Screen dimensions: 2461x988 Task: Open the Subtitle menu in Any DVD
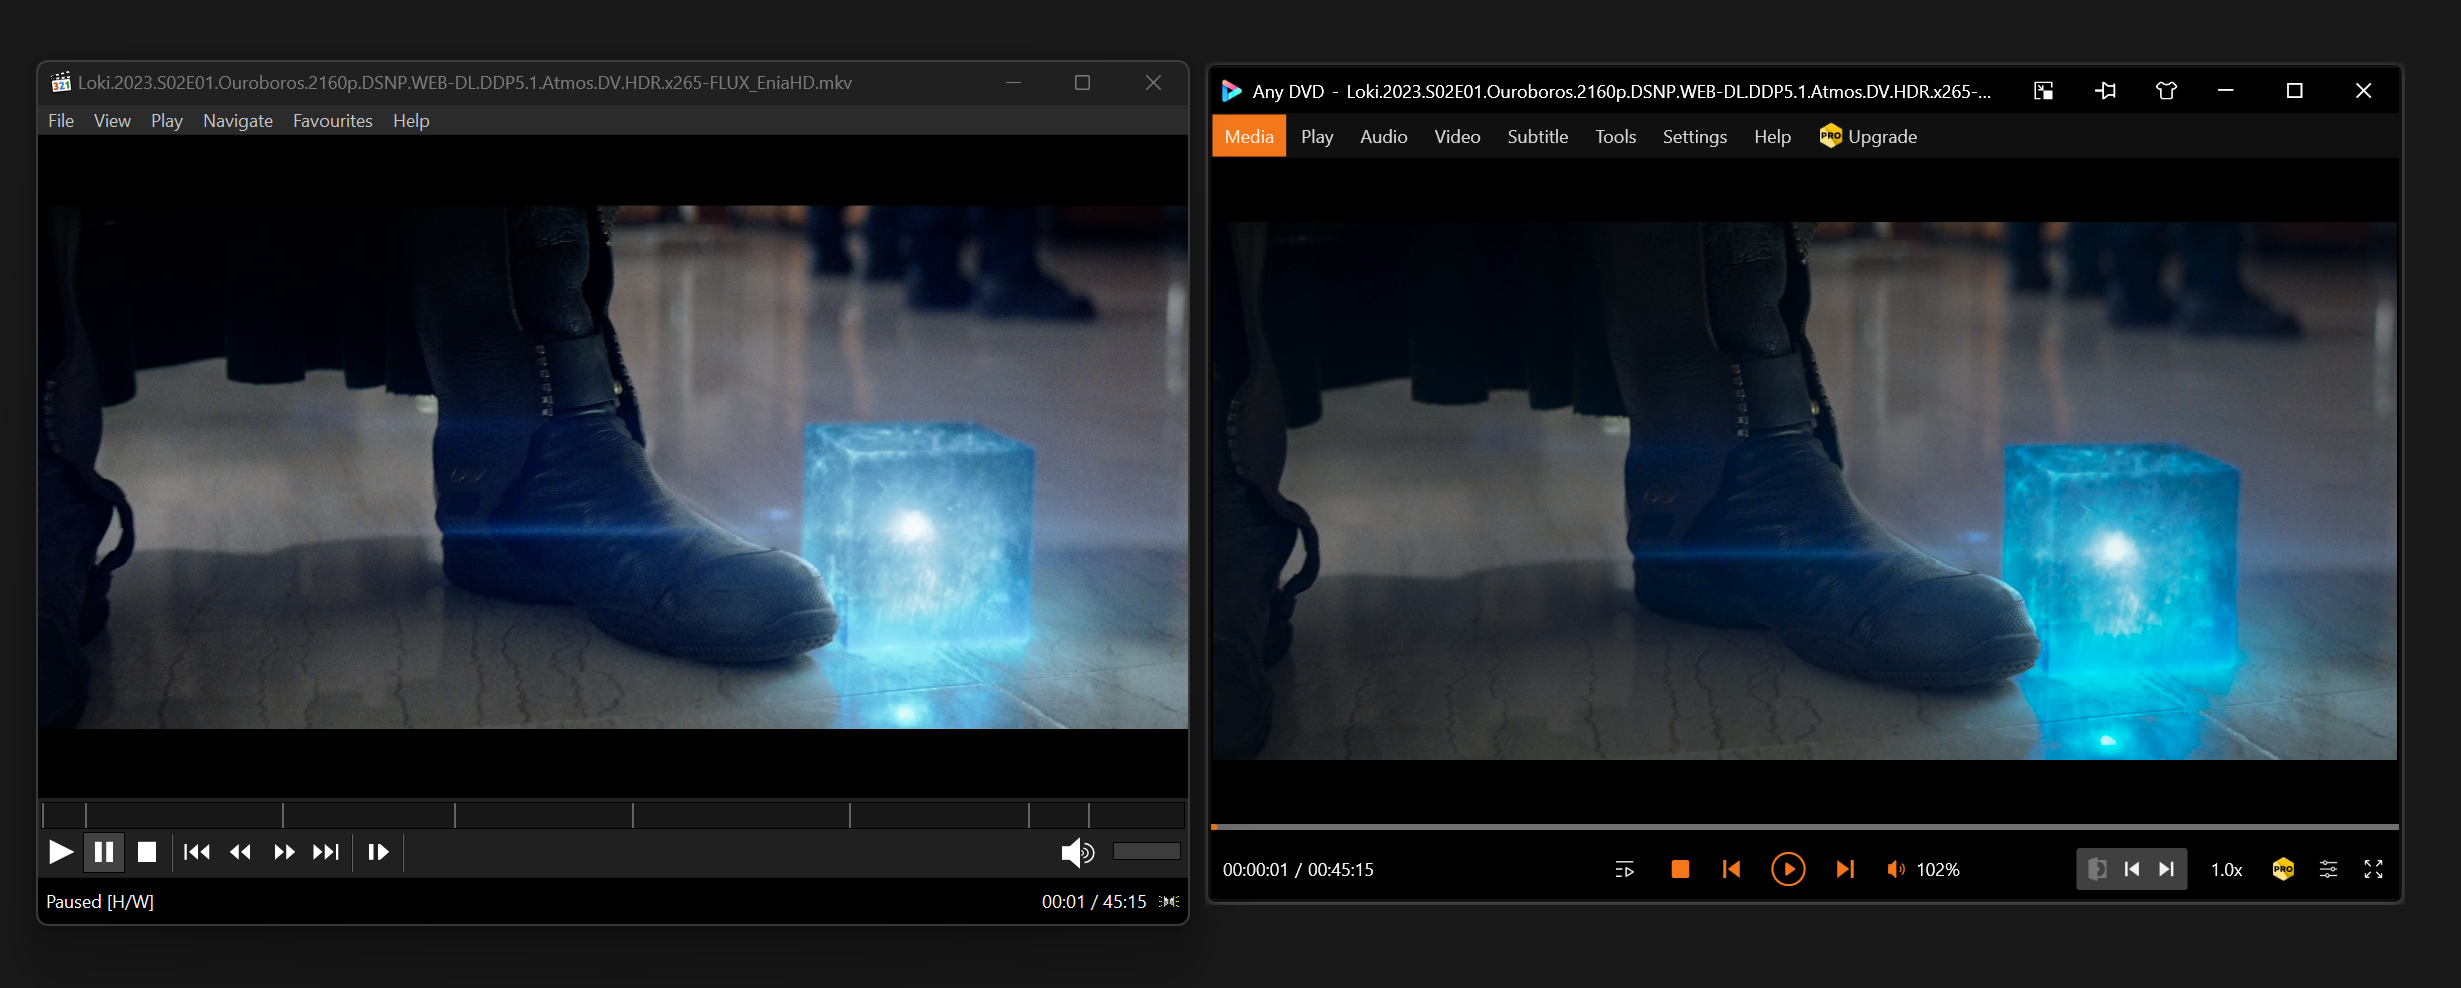coord(1537,137)
